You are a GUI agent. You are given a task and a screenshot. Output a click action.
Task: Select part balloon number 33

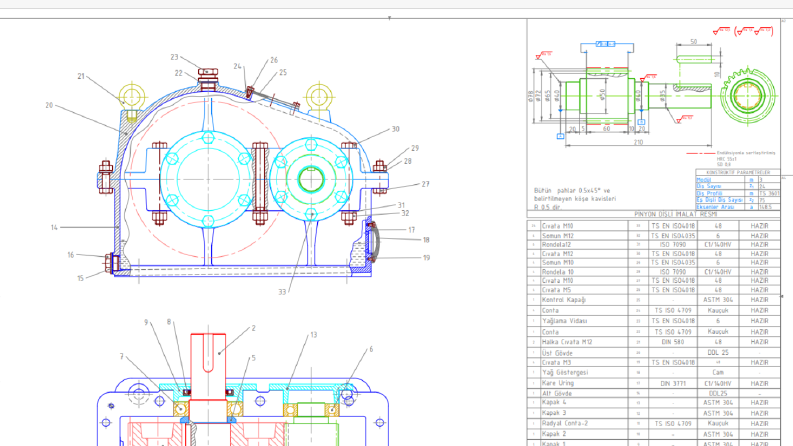(x=282, y=292)
